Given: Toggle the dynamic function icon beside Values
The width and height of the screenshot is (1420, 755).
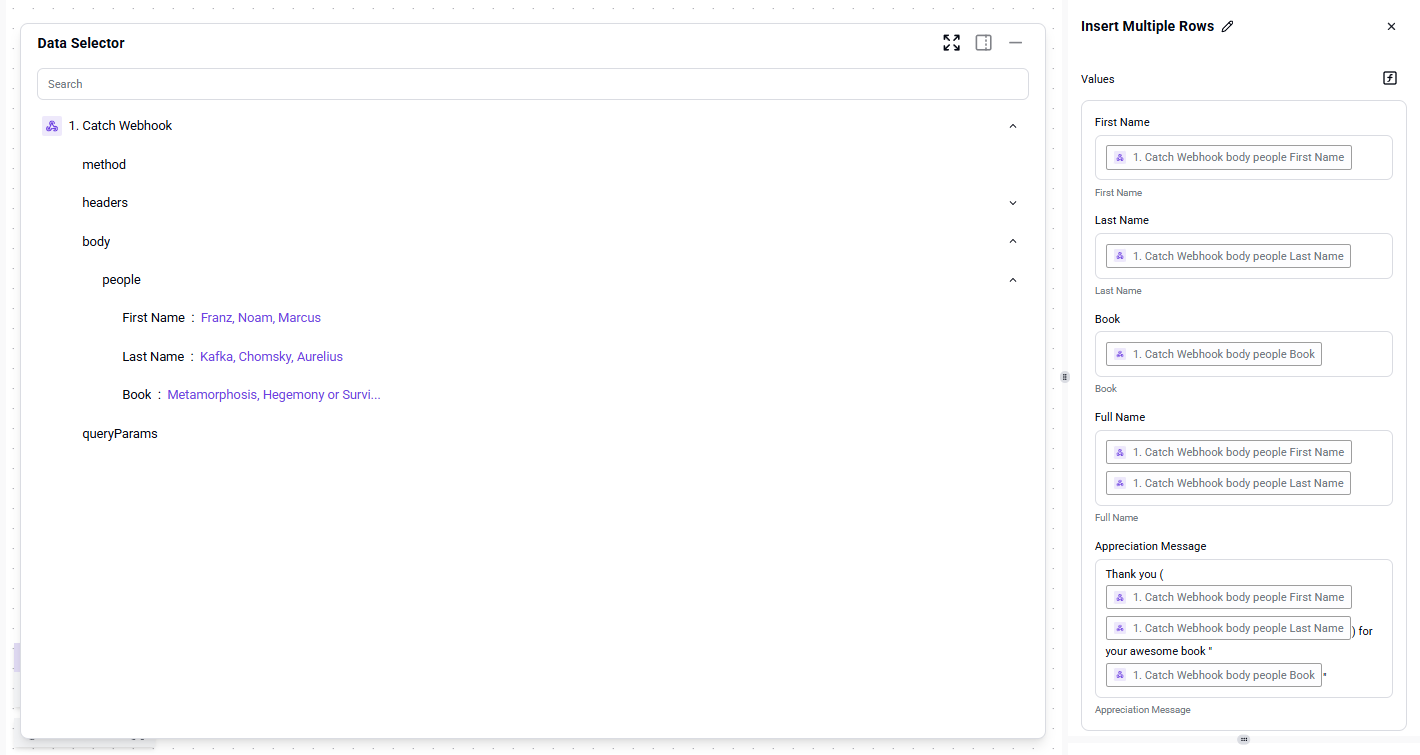Looking at the screenshot, I should tap(1390, 78).
